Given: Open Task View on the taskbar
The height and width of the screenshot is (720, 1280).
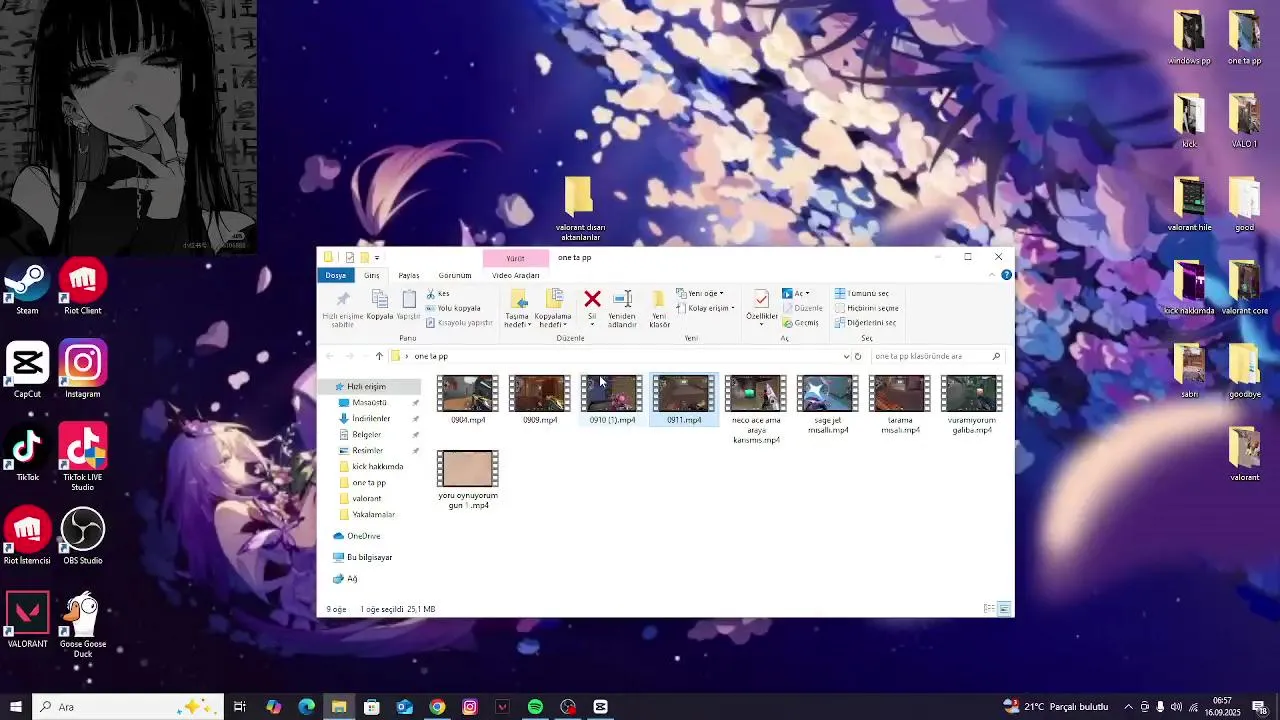Looking at the screenshot, I should pyautogui.click(x=240, y=707).
